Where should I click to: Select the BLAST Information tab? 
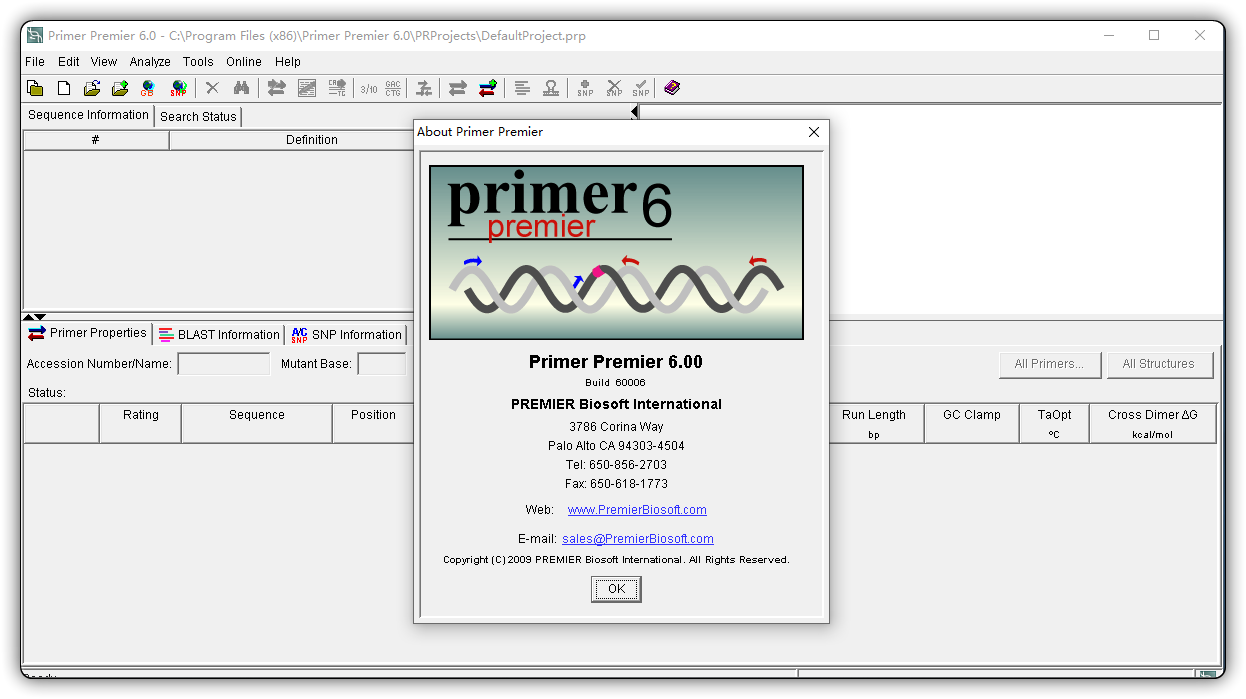tap(219, 335)
